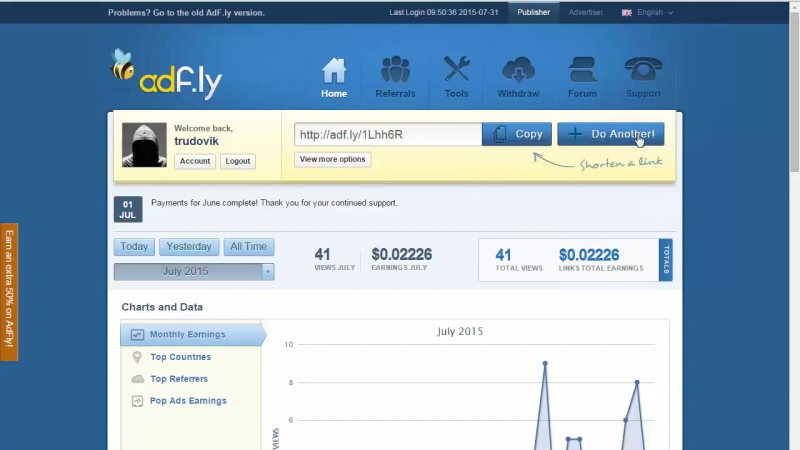Select the All Time stats filter
The image size is (800, 450).
coord(248,246)
